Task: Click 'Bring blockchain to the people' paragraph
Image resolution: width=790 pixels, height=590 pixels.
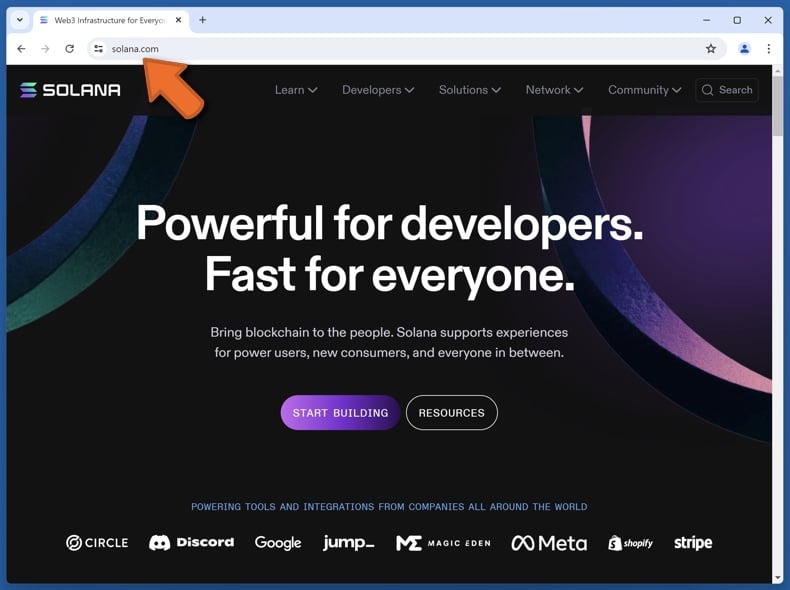Action: 389,343
